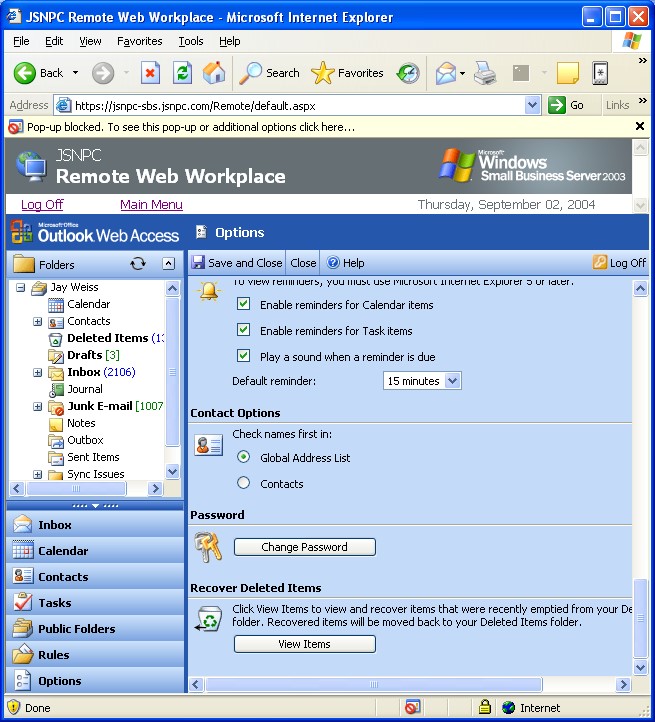Expand the Inbox folder tree node
This screenshot has height=722, width=655.
point(37,373)
